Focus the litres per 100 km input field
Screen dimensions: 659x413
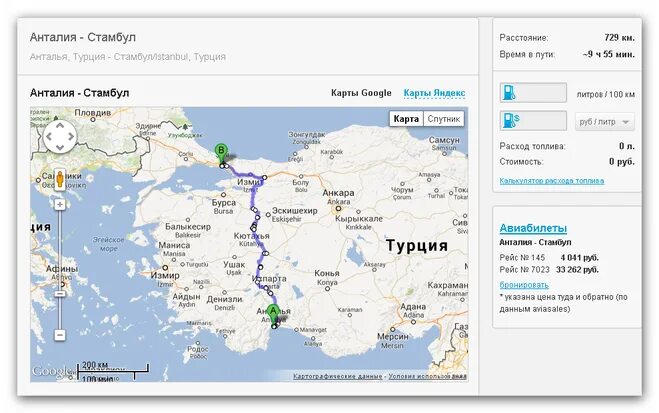point(533,92)
